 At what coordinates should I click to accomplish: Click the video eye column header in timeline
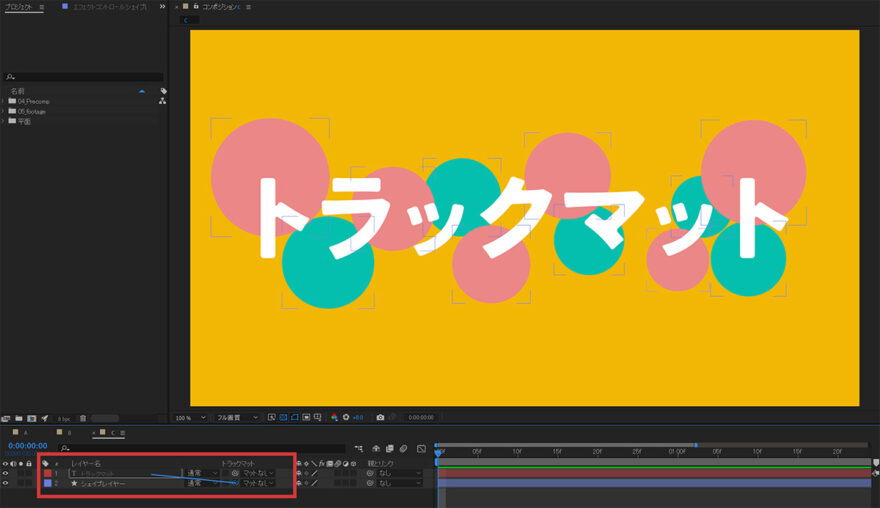tap(6, 464)
